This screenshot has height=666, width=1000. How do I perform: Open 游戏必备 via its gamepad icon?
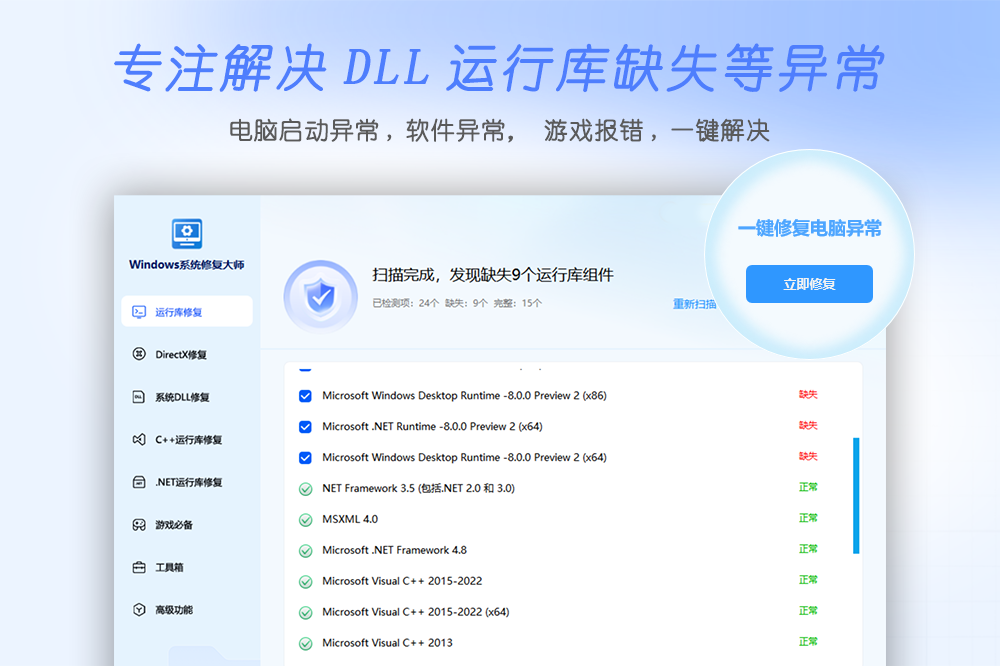pos(139,524)
